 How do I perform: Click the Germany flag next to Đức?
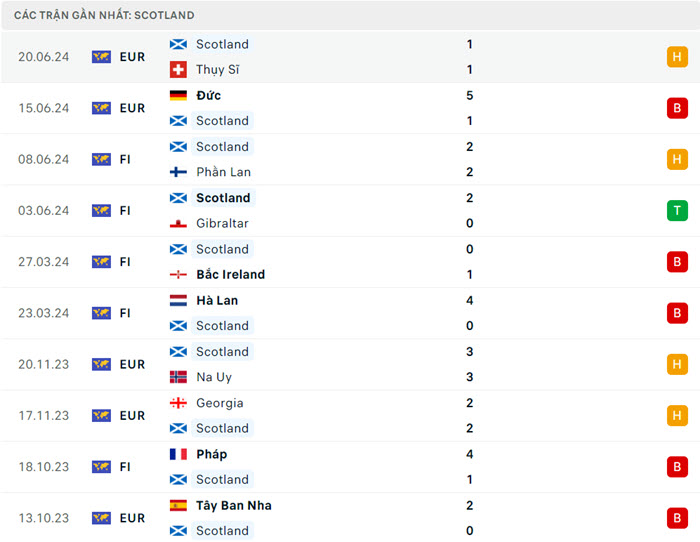[x=178, y=96]
